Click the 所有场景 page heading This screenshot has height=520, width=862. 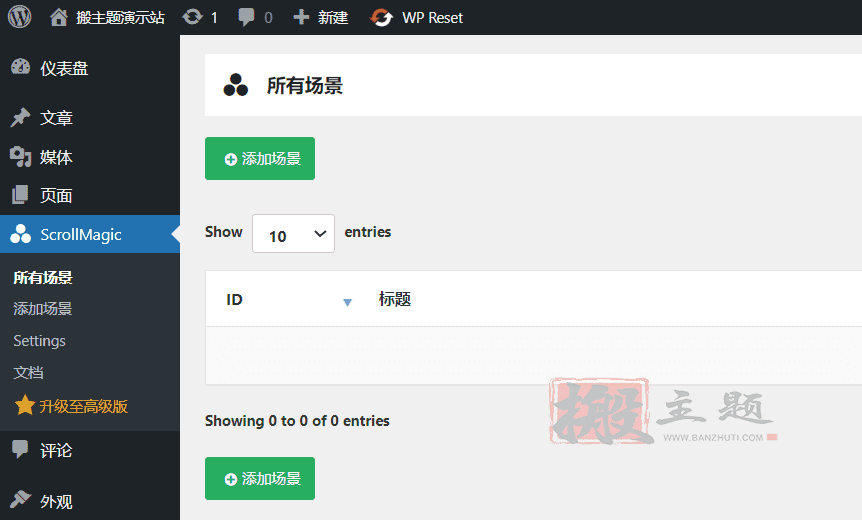(305, 86)
